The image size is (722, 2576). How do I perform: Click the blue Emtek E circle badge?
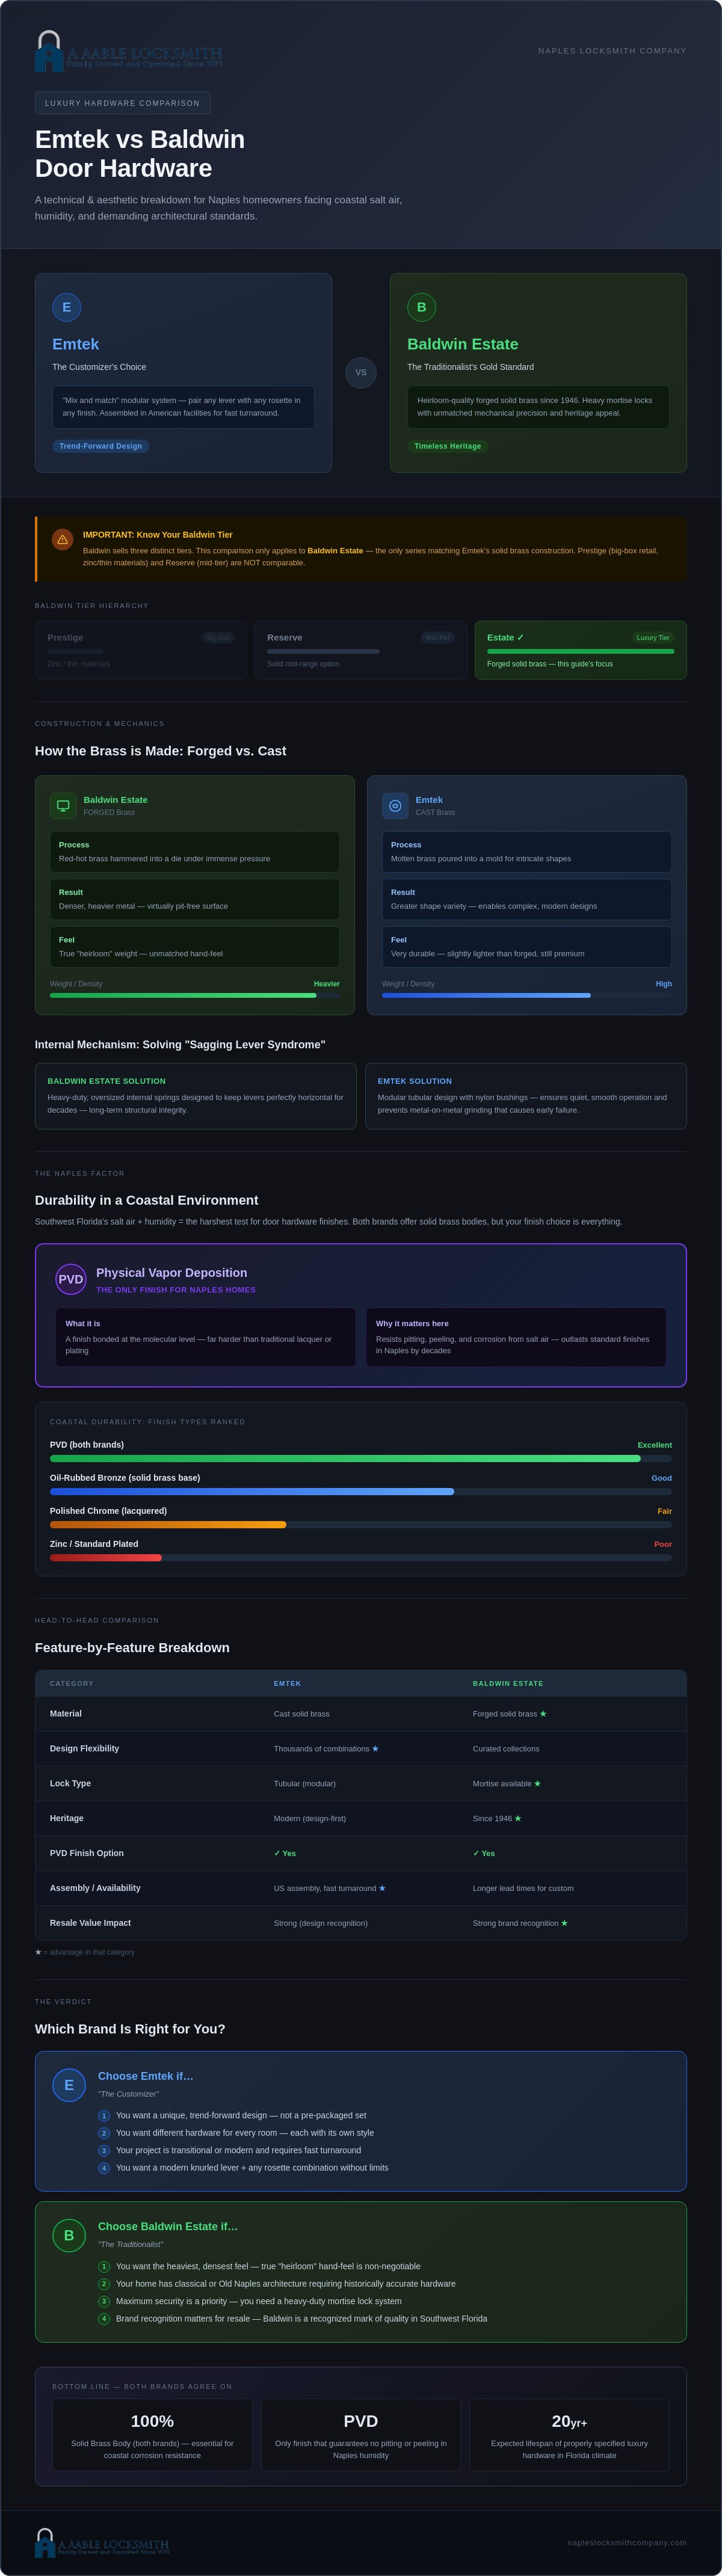67,307
